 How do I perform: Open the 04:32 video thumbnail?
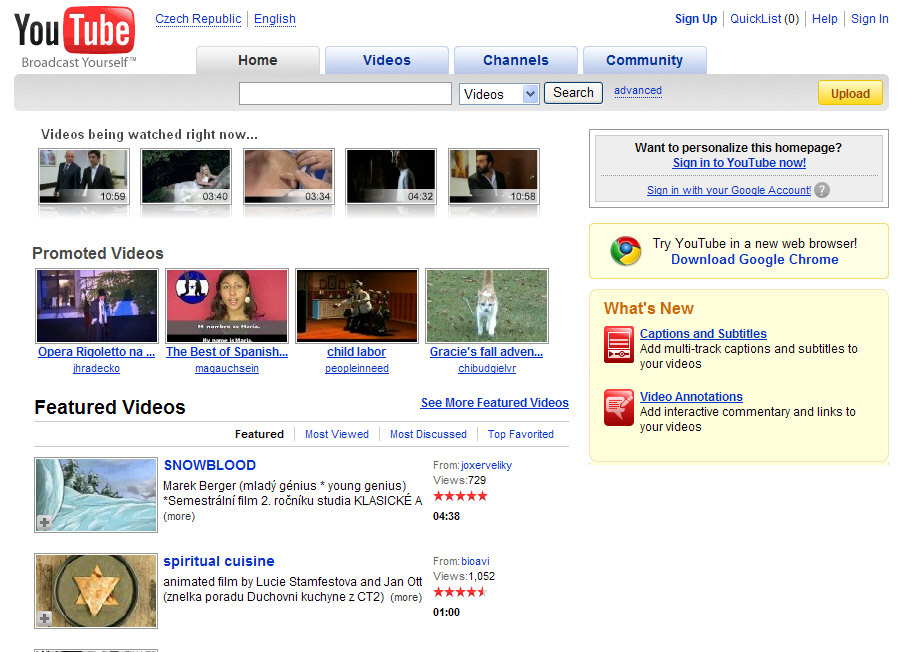[x=391, y=176]
